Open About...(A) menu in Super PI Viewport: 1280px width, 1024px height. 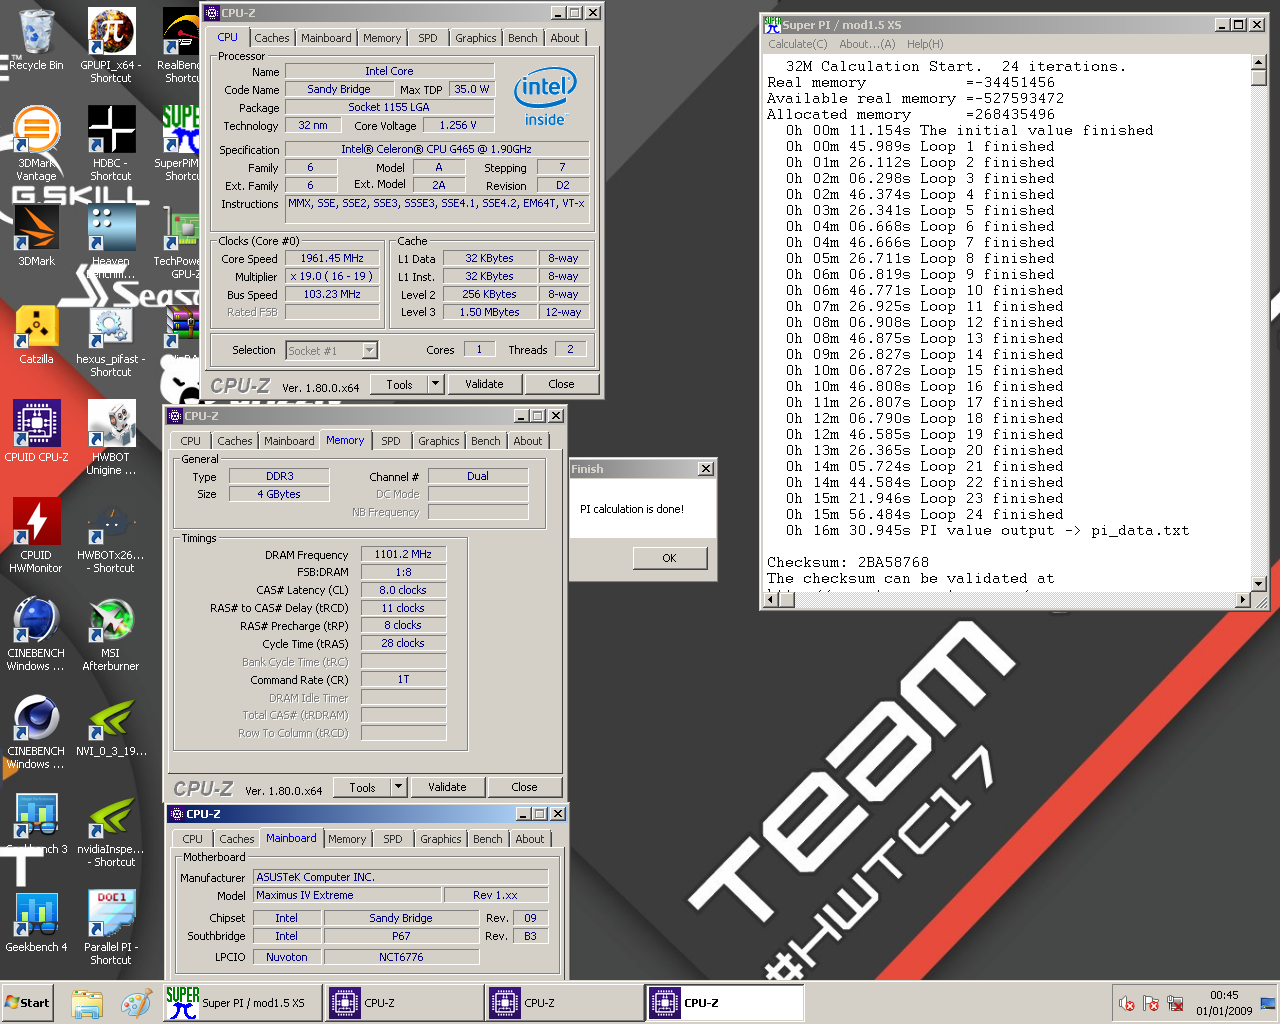pos(867,44)
